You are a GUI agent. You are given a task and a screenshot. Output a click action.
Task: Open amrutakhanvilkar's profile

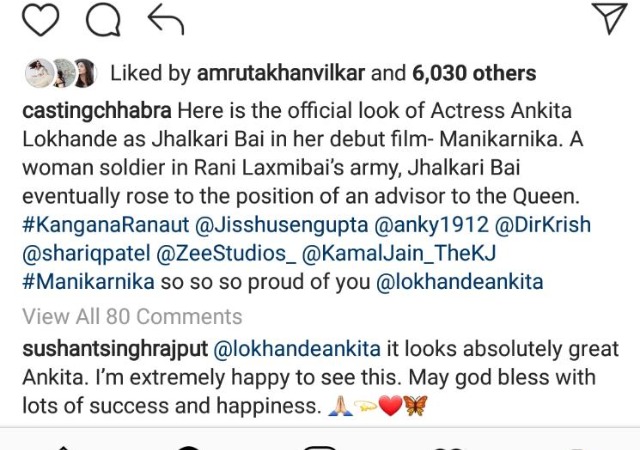pos(281,74)
